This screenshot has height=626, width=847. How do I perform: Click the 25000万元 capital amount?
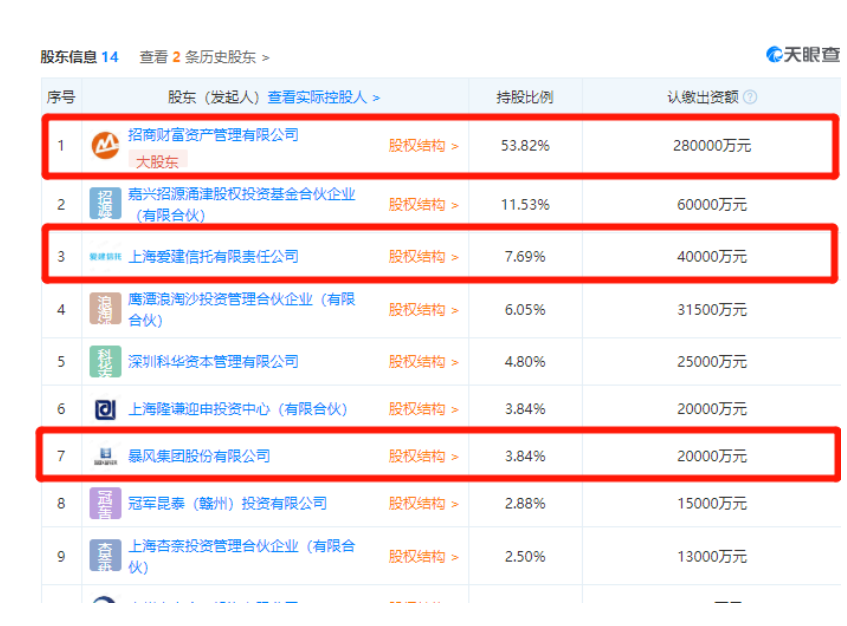[712, 361]
